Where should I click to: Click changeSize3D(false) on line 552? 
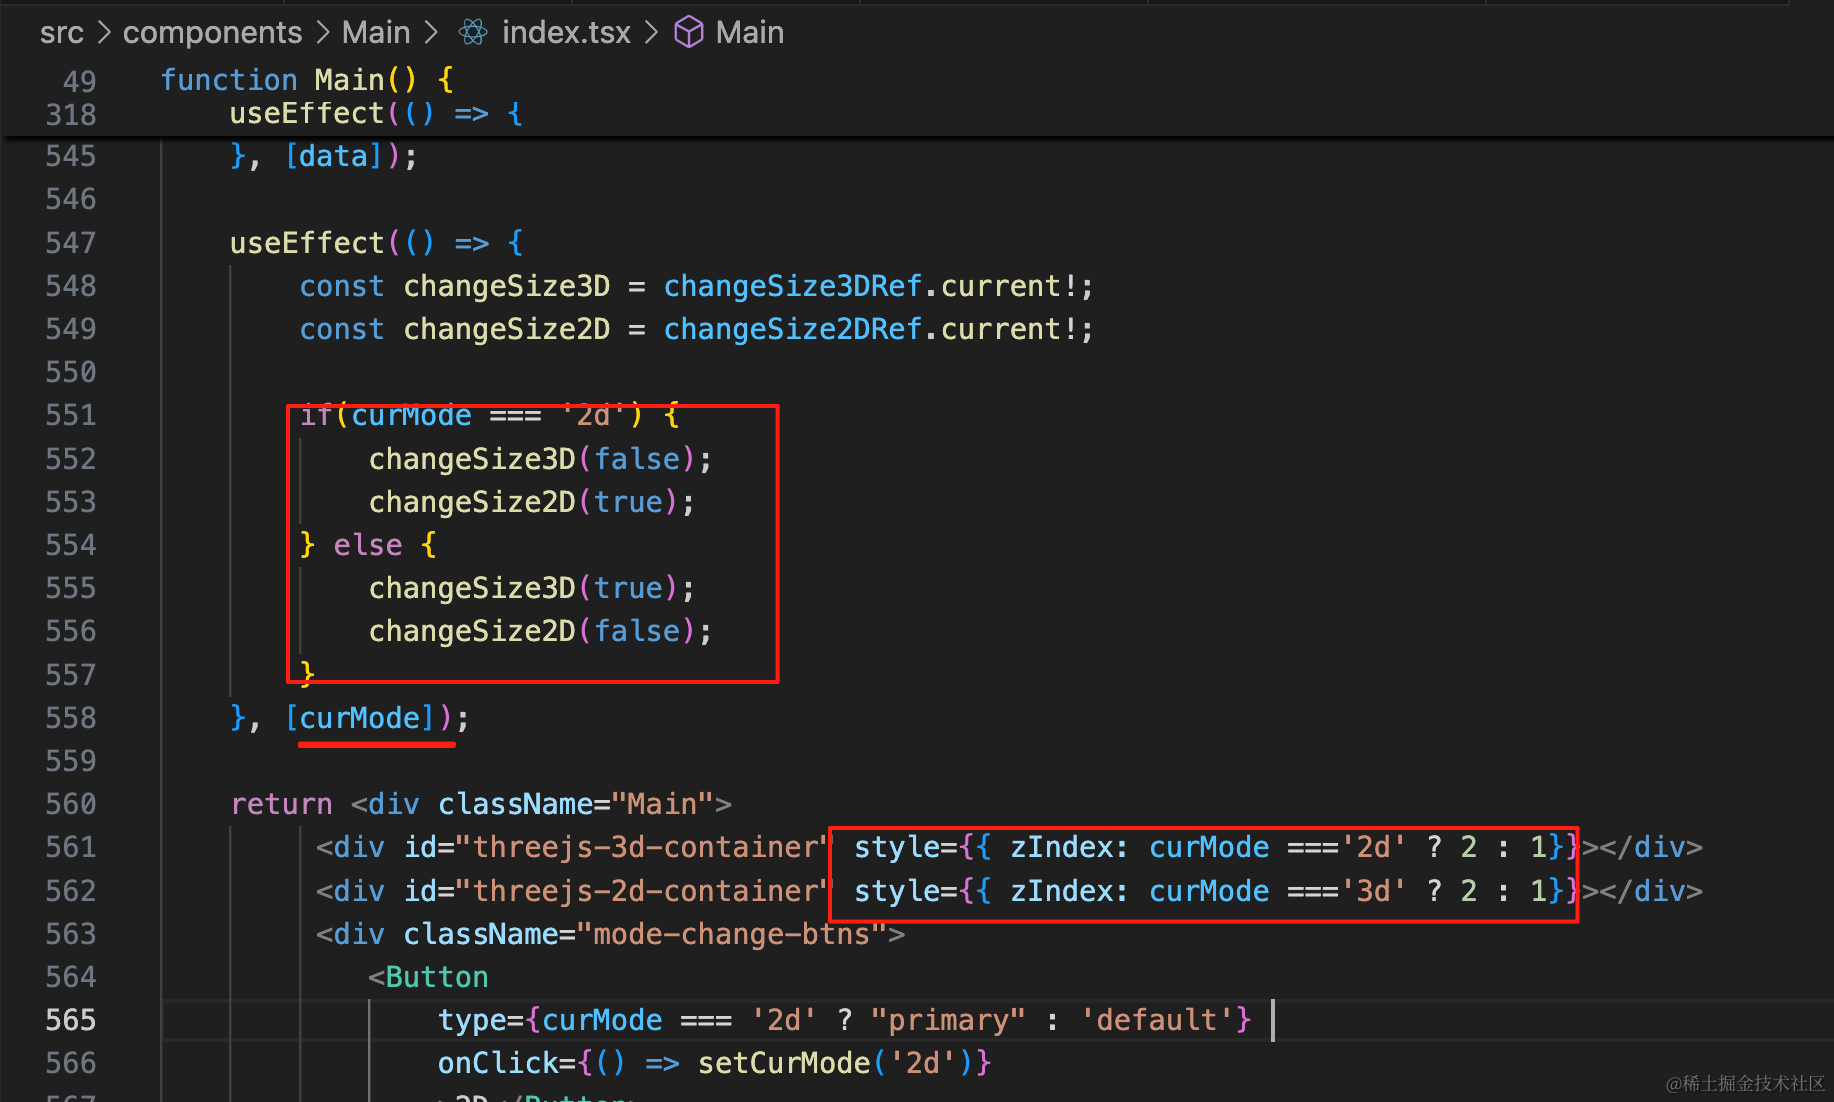(532, 459)
